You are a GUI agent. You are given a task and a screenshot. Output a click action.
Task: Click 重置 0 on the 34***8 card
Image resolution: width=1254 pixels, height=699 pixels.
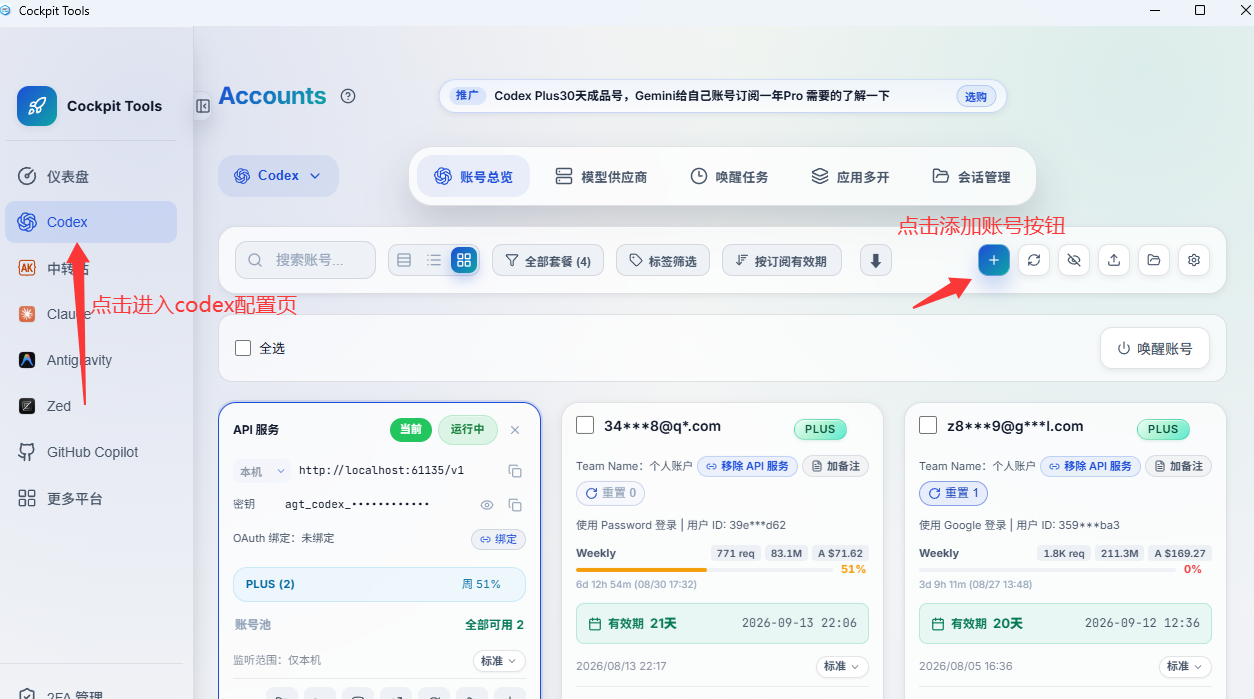[611, 493]
